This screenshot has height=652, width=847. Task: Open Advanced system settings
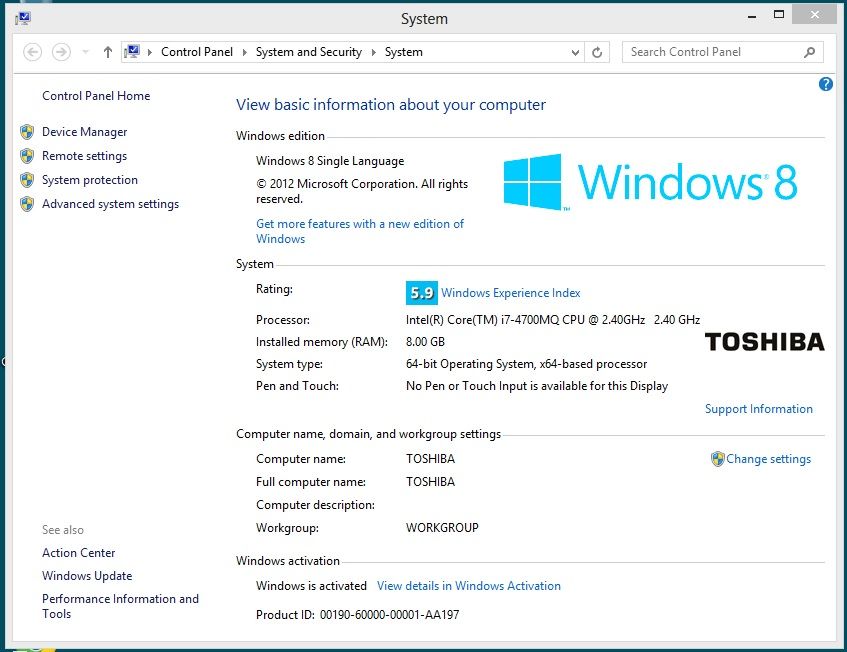tap(110, 204)
